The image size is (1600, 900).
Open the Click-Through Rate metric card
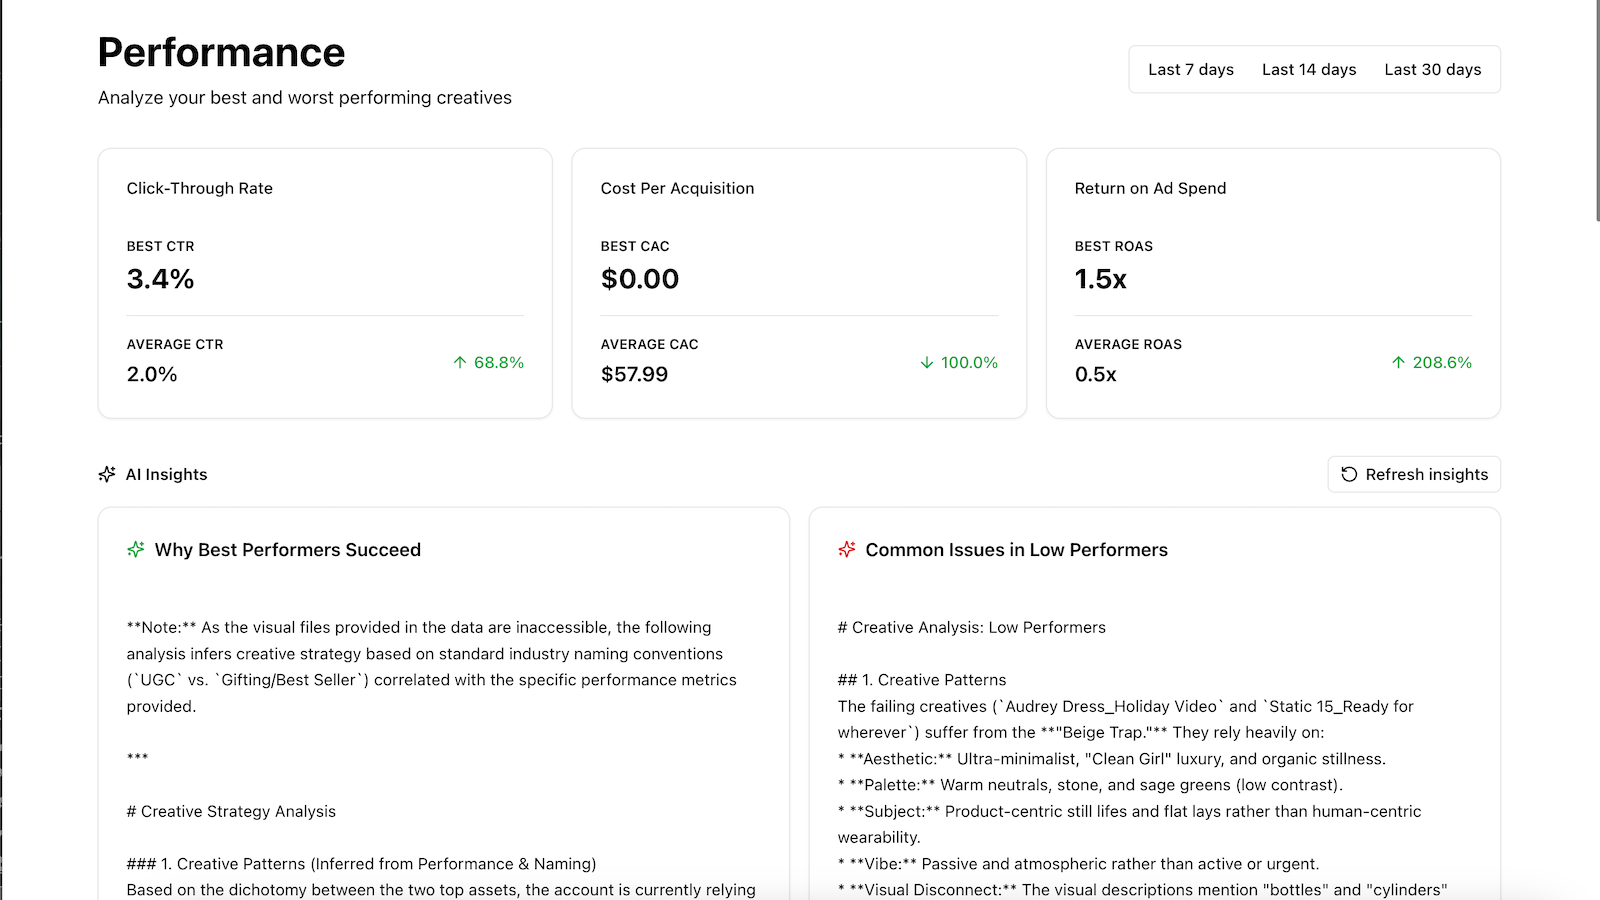[324, 283]
